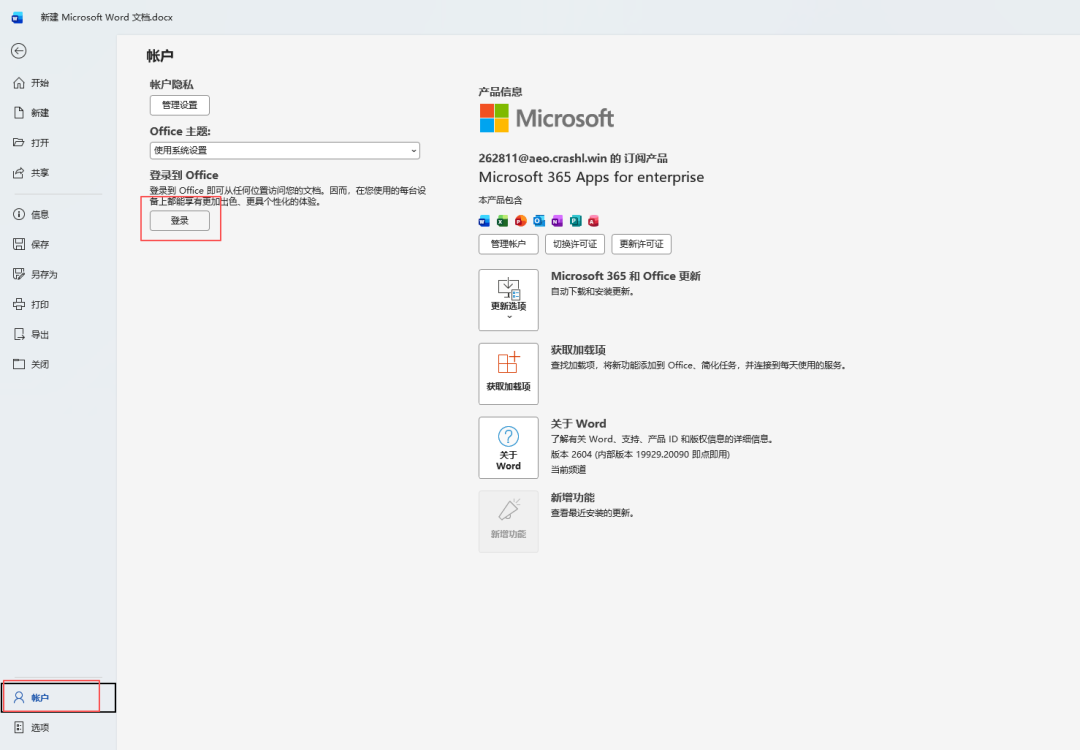
Task: Click the 获取加载项 tile button
Action: click(x=508, y=373)
